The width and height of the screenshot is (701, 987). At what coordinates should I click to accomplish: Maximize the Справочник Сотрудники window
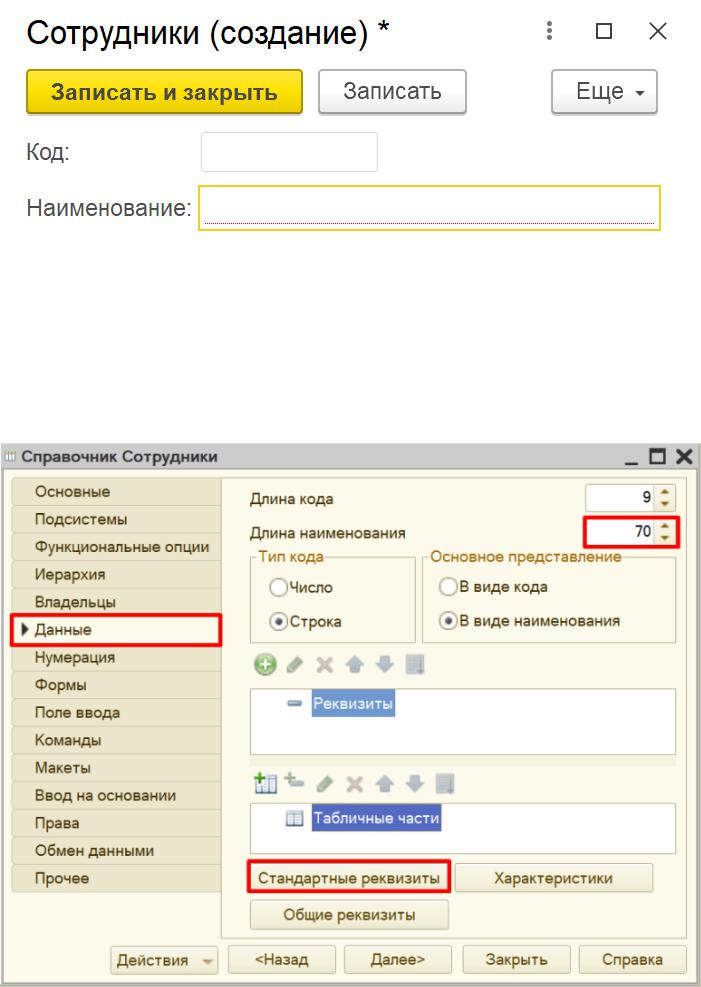(657, 456)
